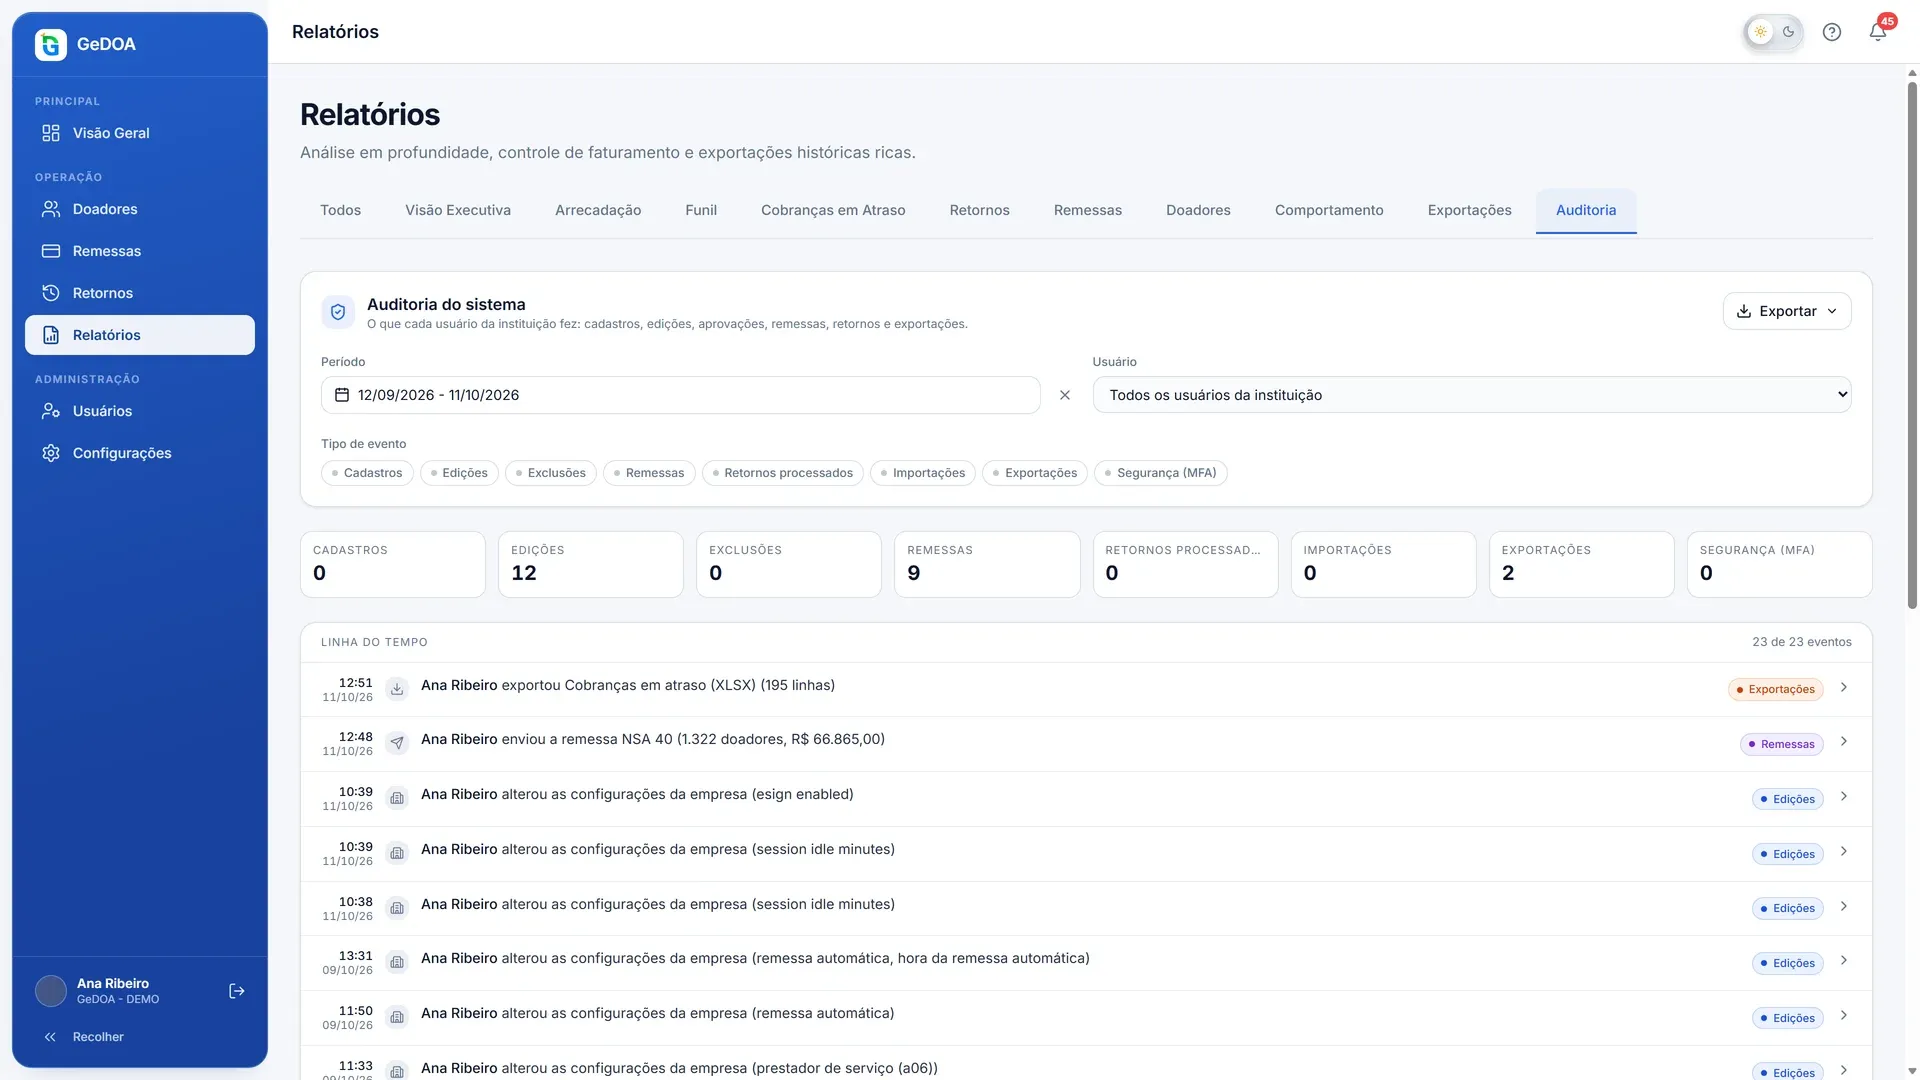The image size is (1920, 1080).
Task: Open the Cobranças em Atraso tab
Action: [833, 210]
